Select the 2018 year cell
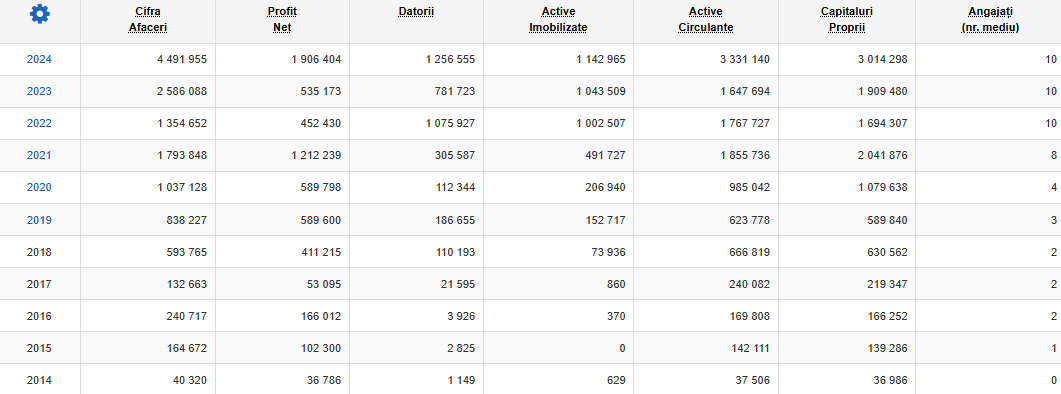This screenshot has width=1061, height=394. point(39,252)
